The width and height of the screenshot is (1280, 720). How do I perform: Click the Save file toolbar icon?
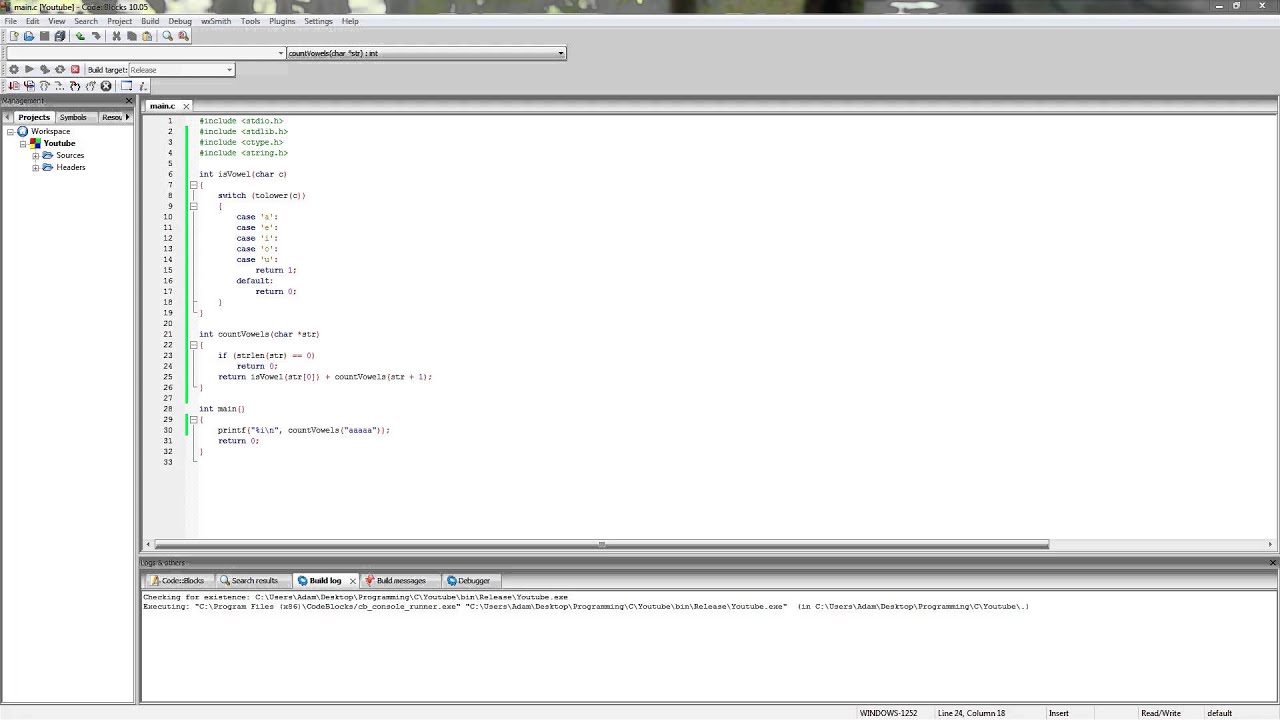click(x=44, y=36)
